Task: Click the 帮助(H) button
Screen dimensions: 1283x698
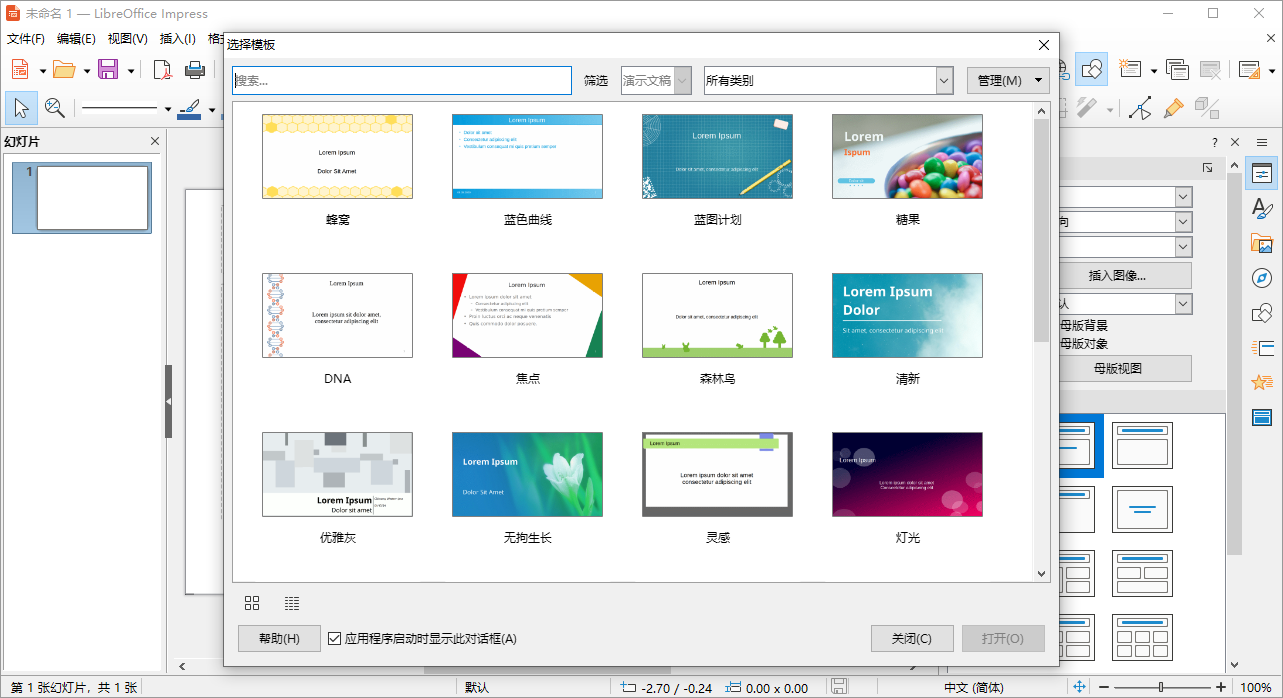Action: click(x=279, y=638)
